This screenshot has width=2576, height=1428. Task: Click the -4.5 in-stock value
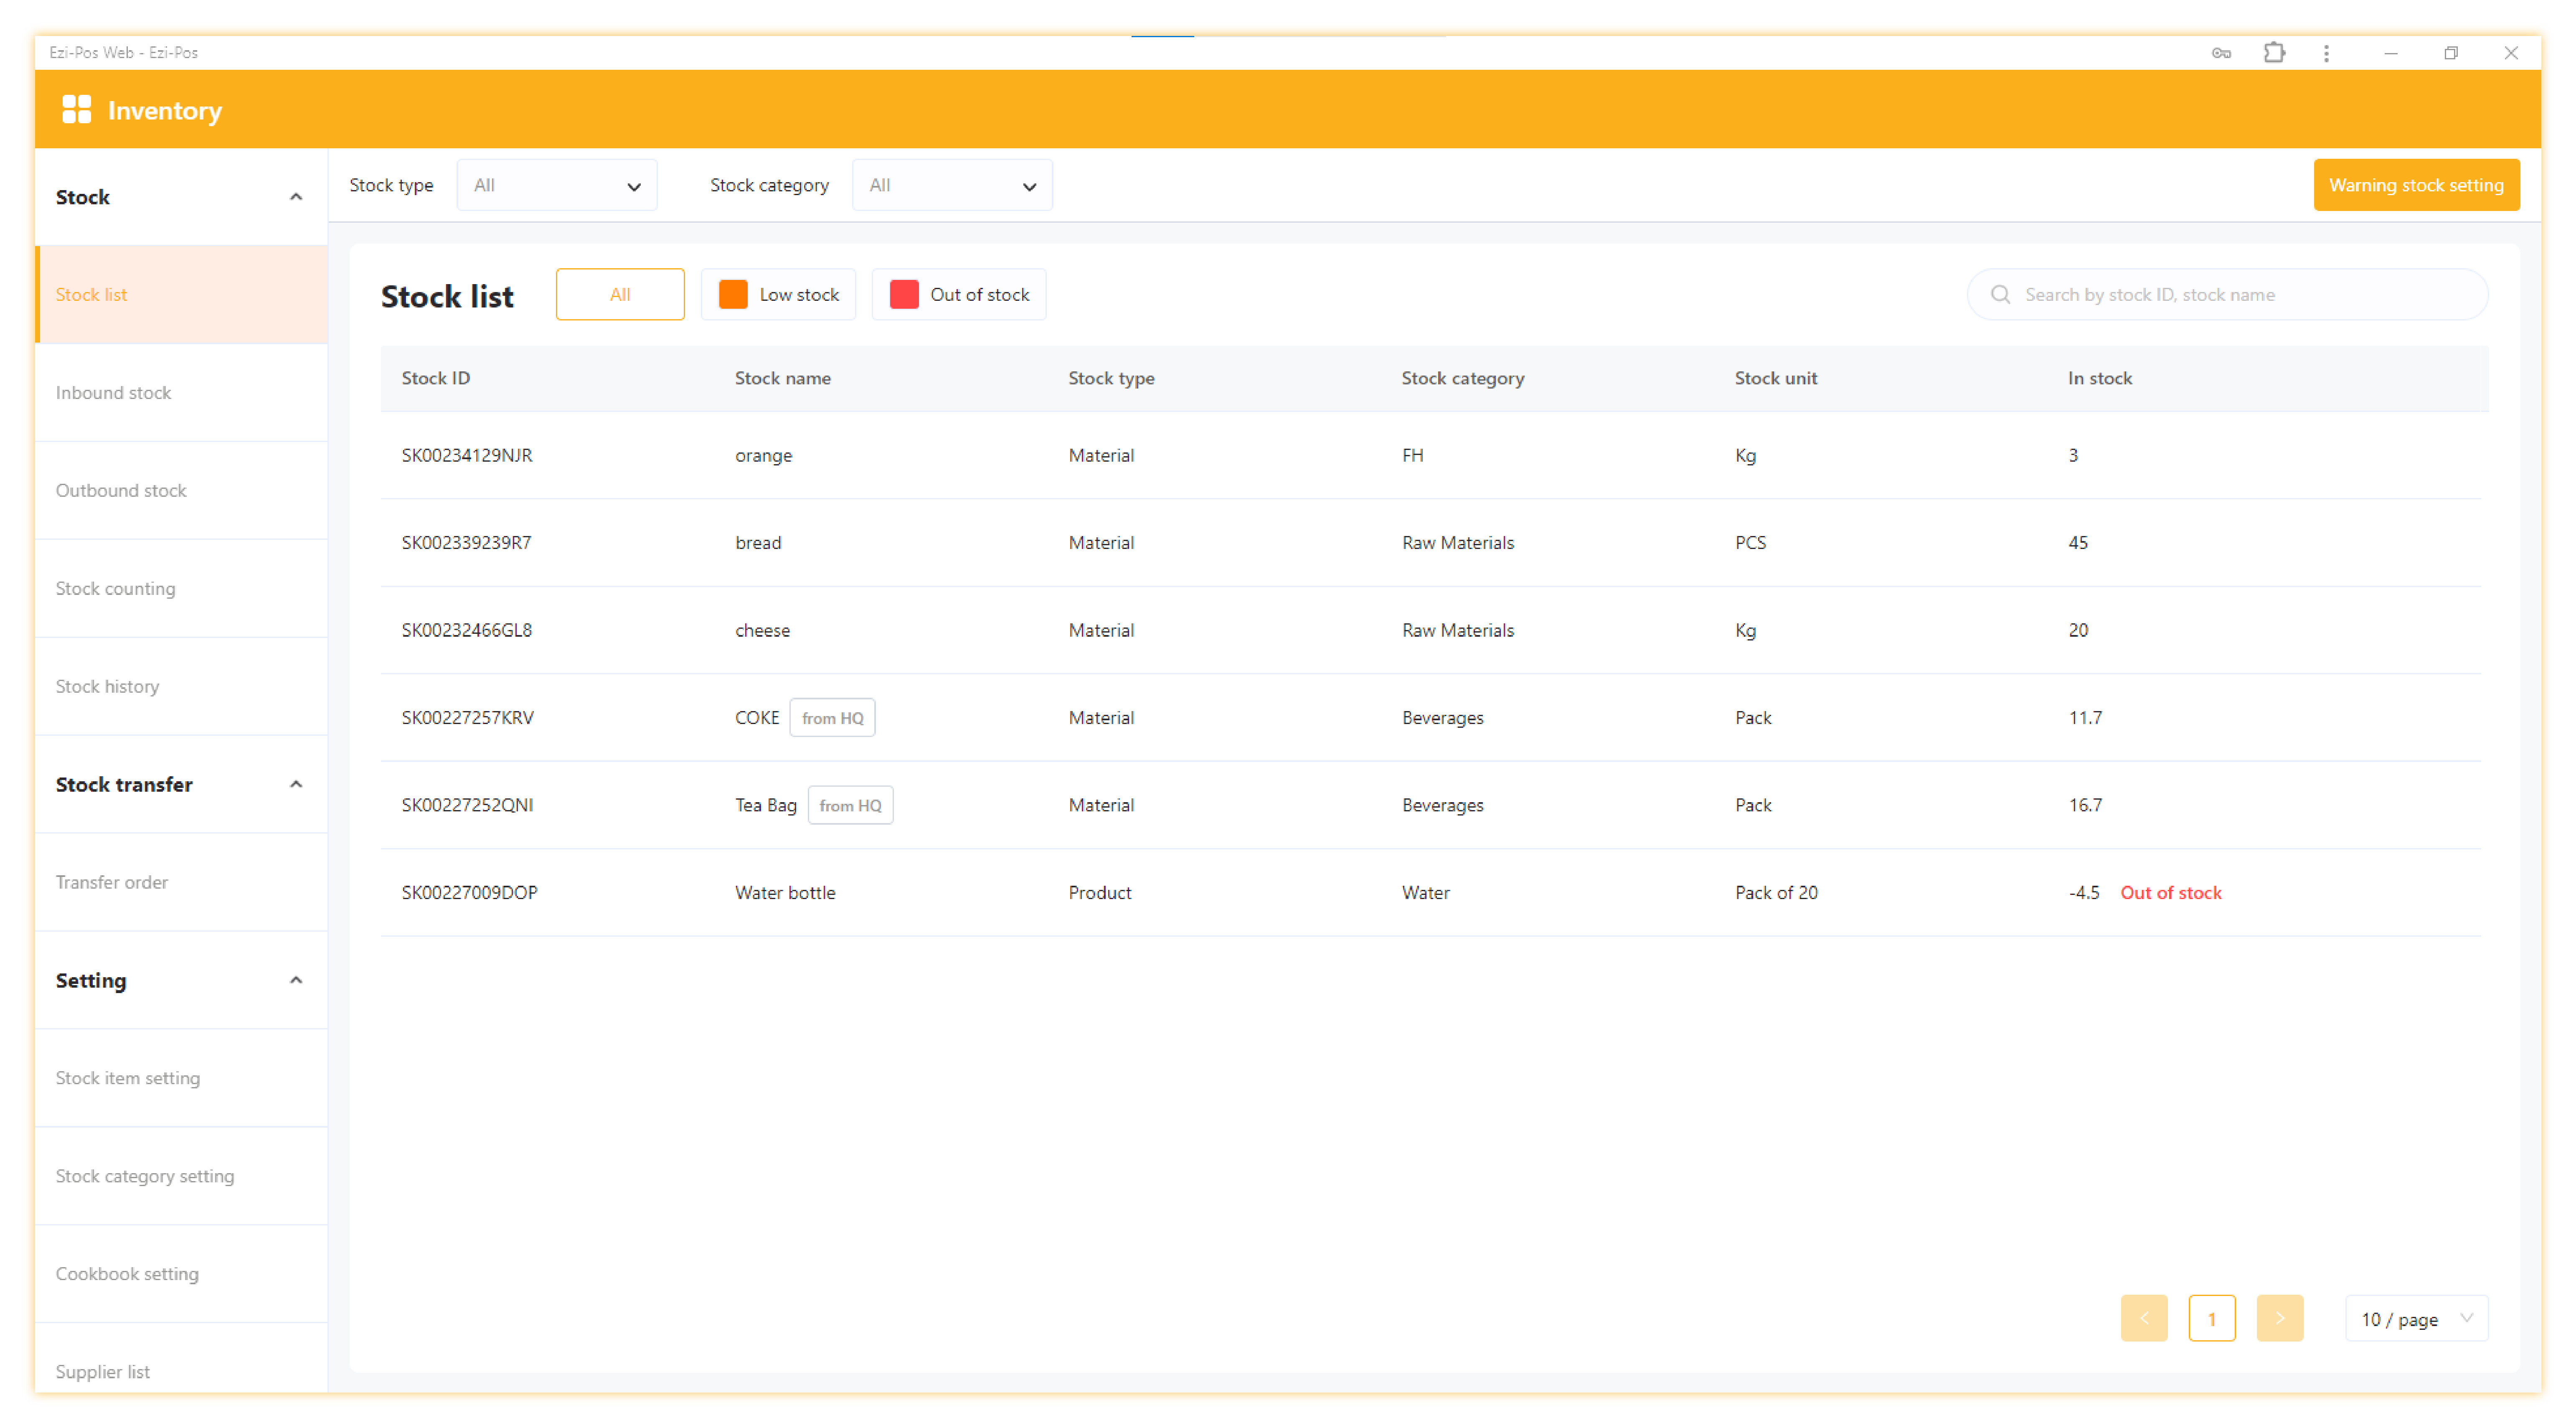[x=2084, y=893]
